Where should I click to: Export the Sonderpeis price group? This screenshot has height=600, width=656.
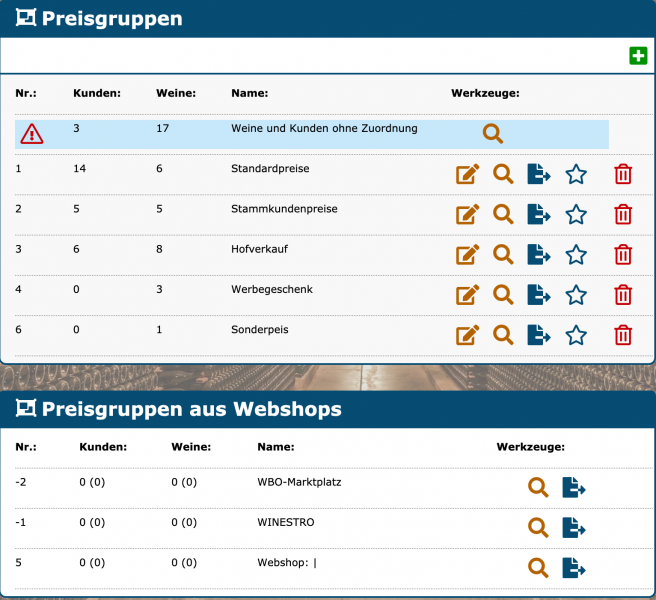pyautogui.click(x=539, y=335)
